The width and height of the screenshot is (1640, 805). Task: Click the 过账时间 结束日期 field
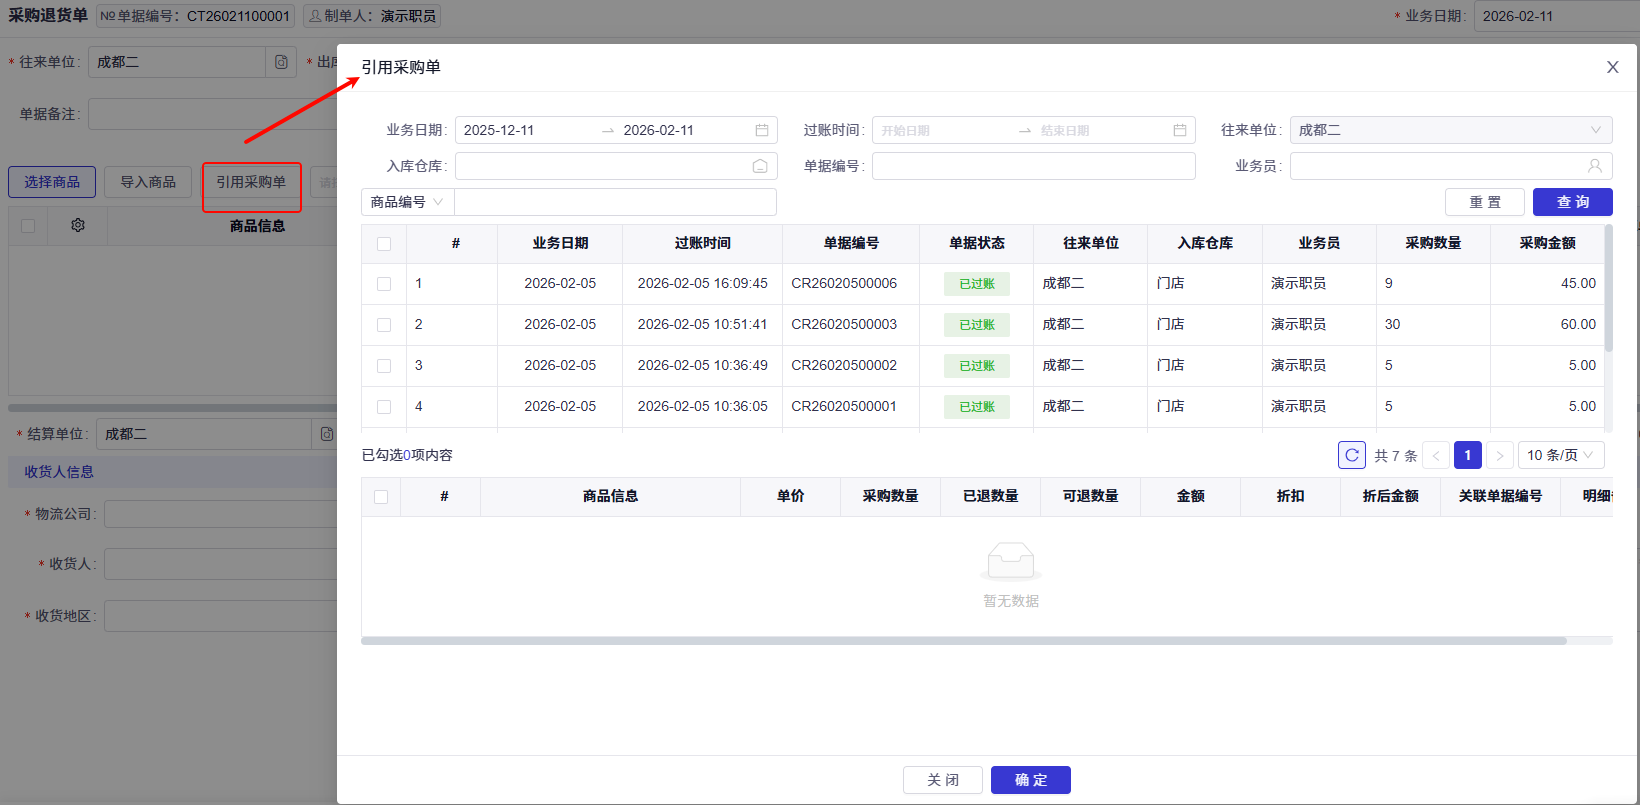(1100, 130)
